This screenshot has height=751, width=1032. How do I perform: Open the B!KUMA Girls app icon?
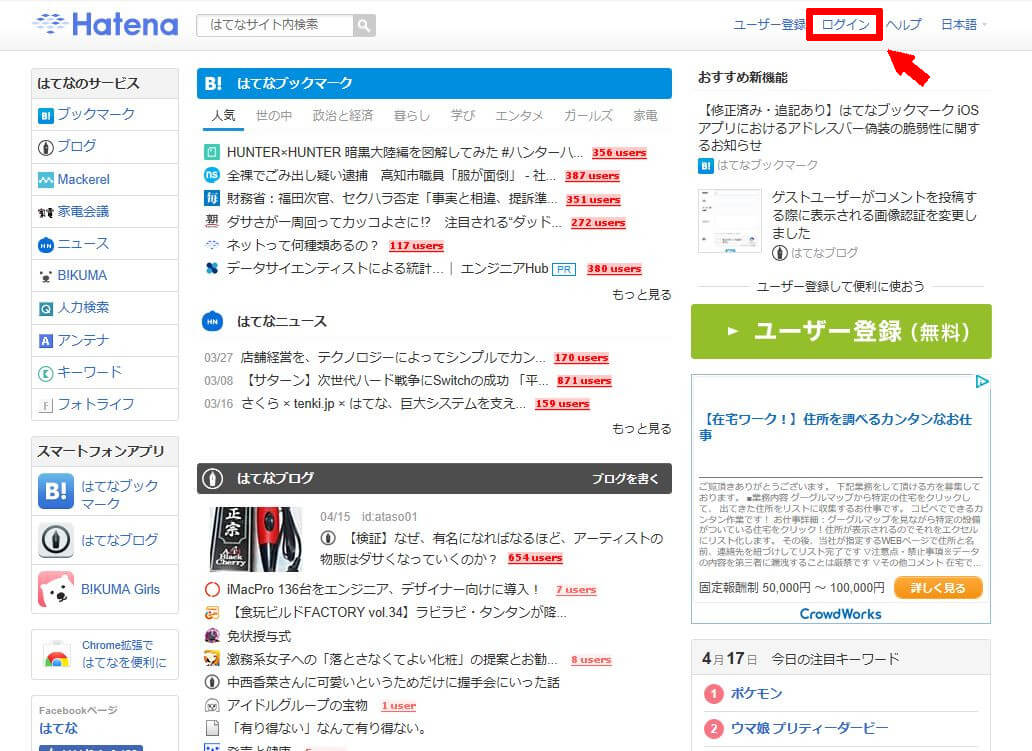56,589
